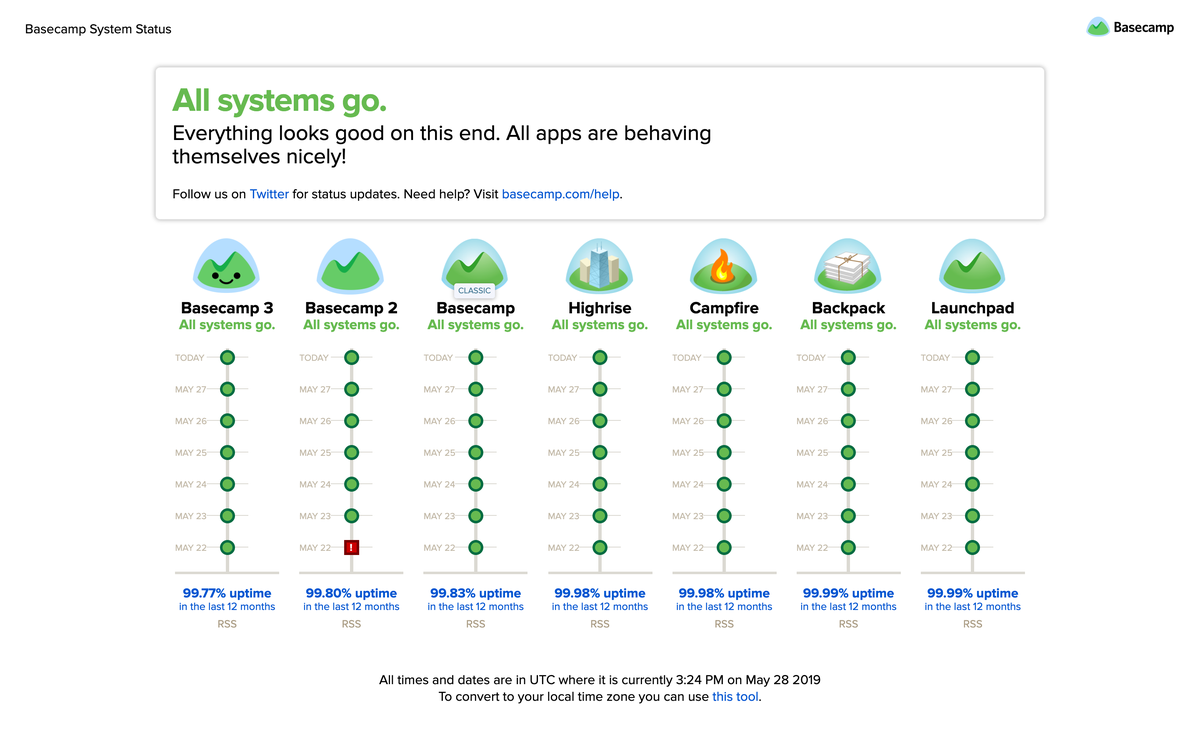The height and width of the screenshot is (735, 1200).
Task: Click the Basecamp logo in the header
Action: coord(1130,27)
